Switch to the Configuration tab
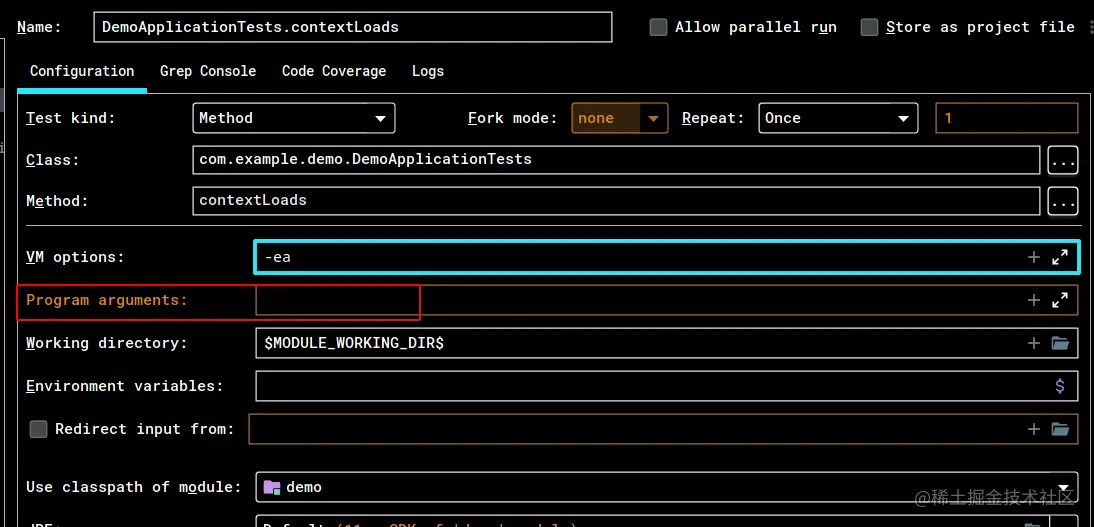The width and height of the screenshot is (1094, 527). point(82,71)
